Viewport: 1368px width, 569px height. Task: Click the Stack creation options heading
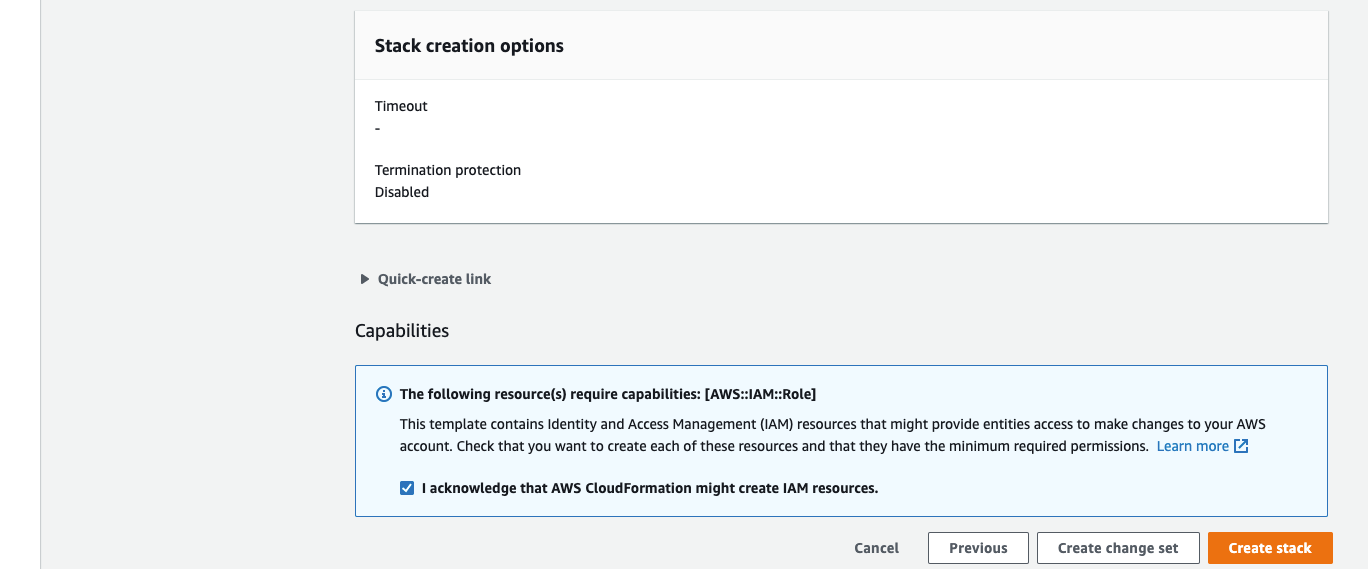469,46
